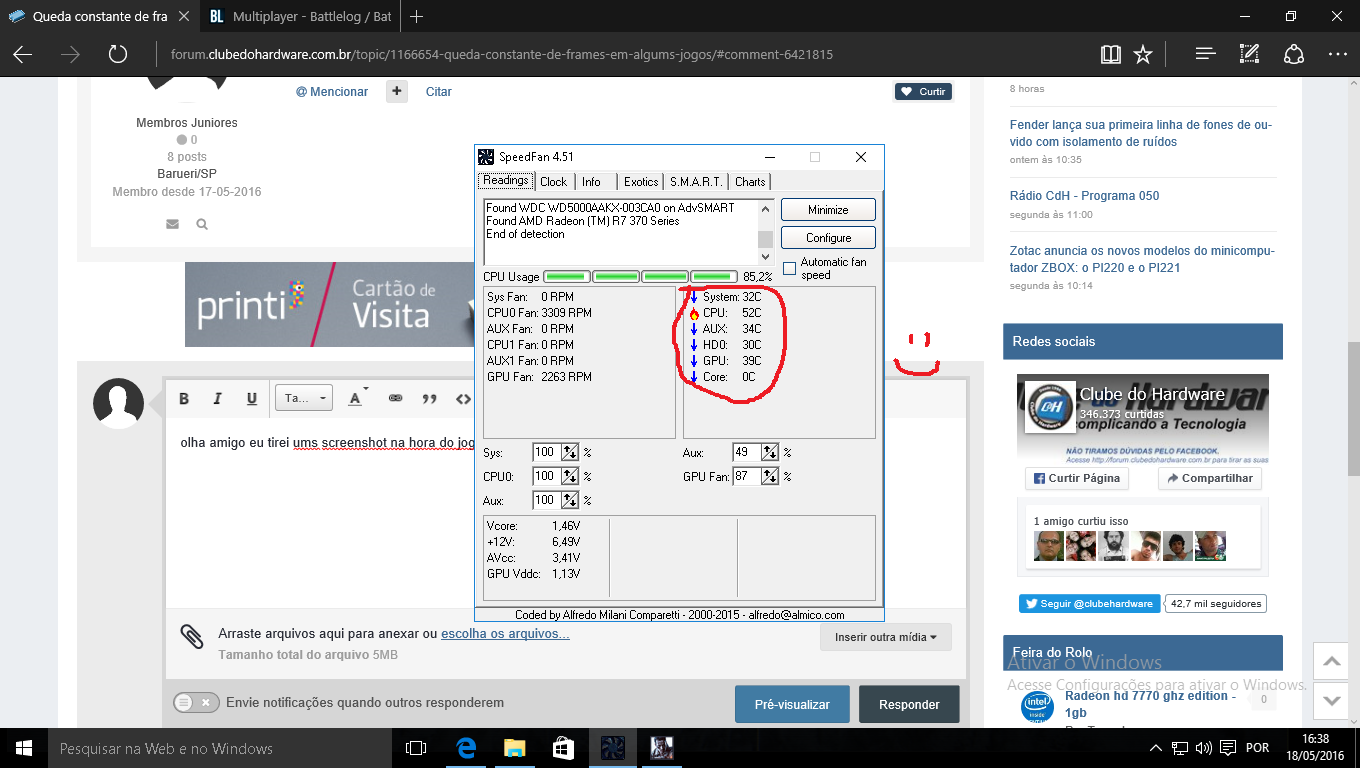The image size is (1360, 768).
Task: Click the envelope message icon under user profile
Action: (x=173, y=224)
